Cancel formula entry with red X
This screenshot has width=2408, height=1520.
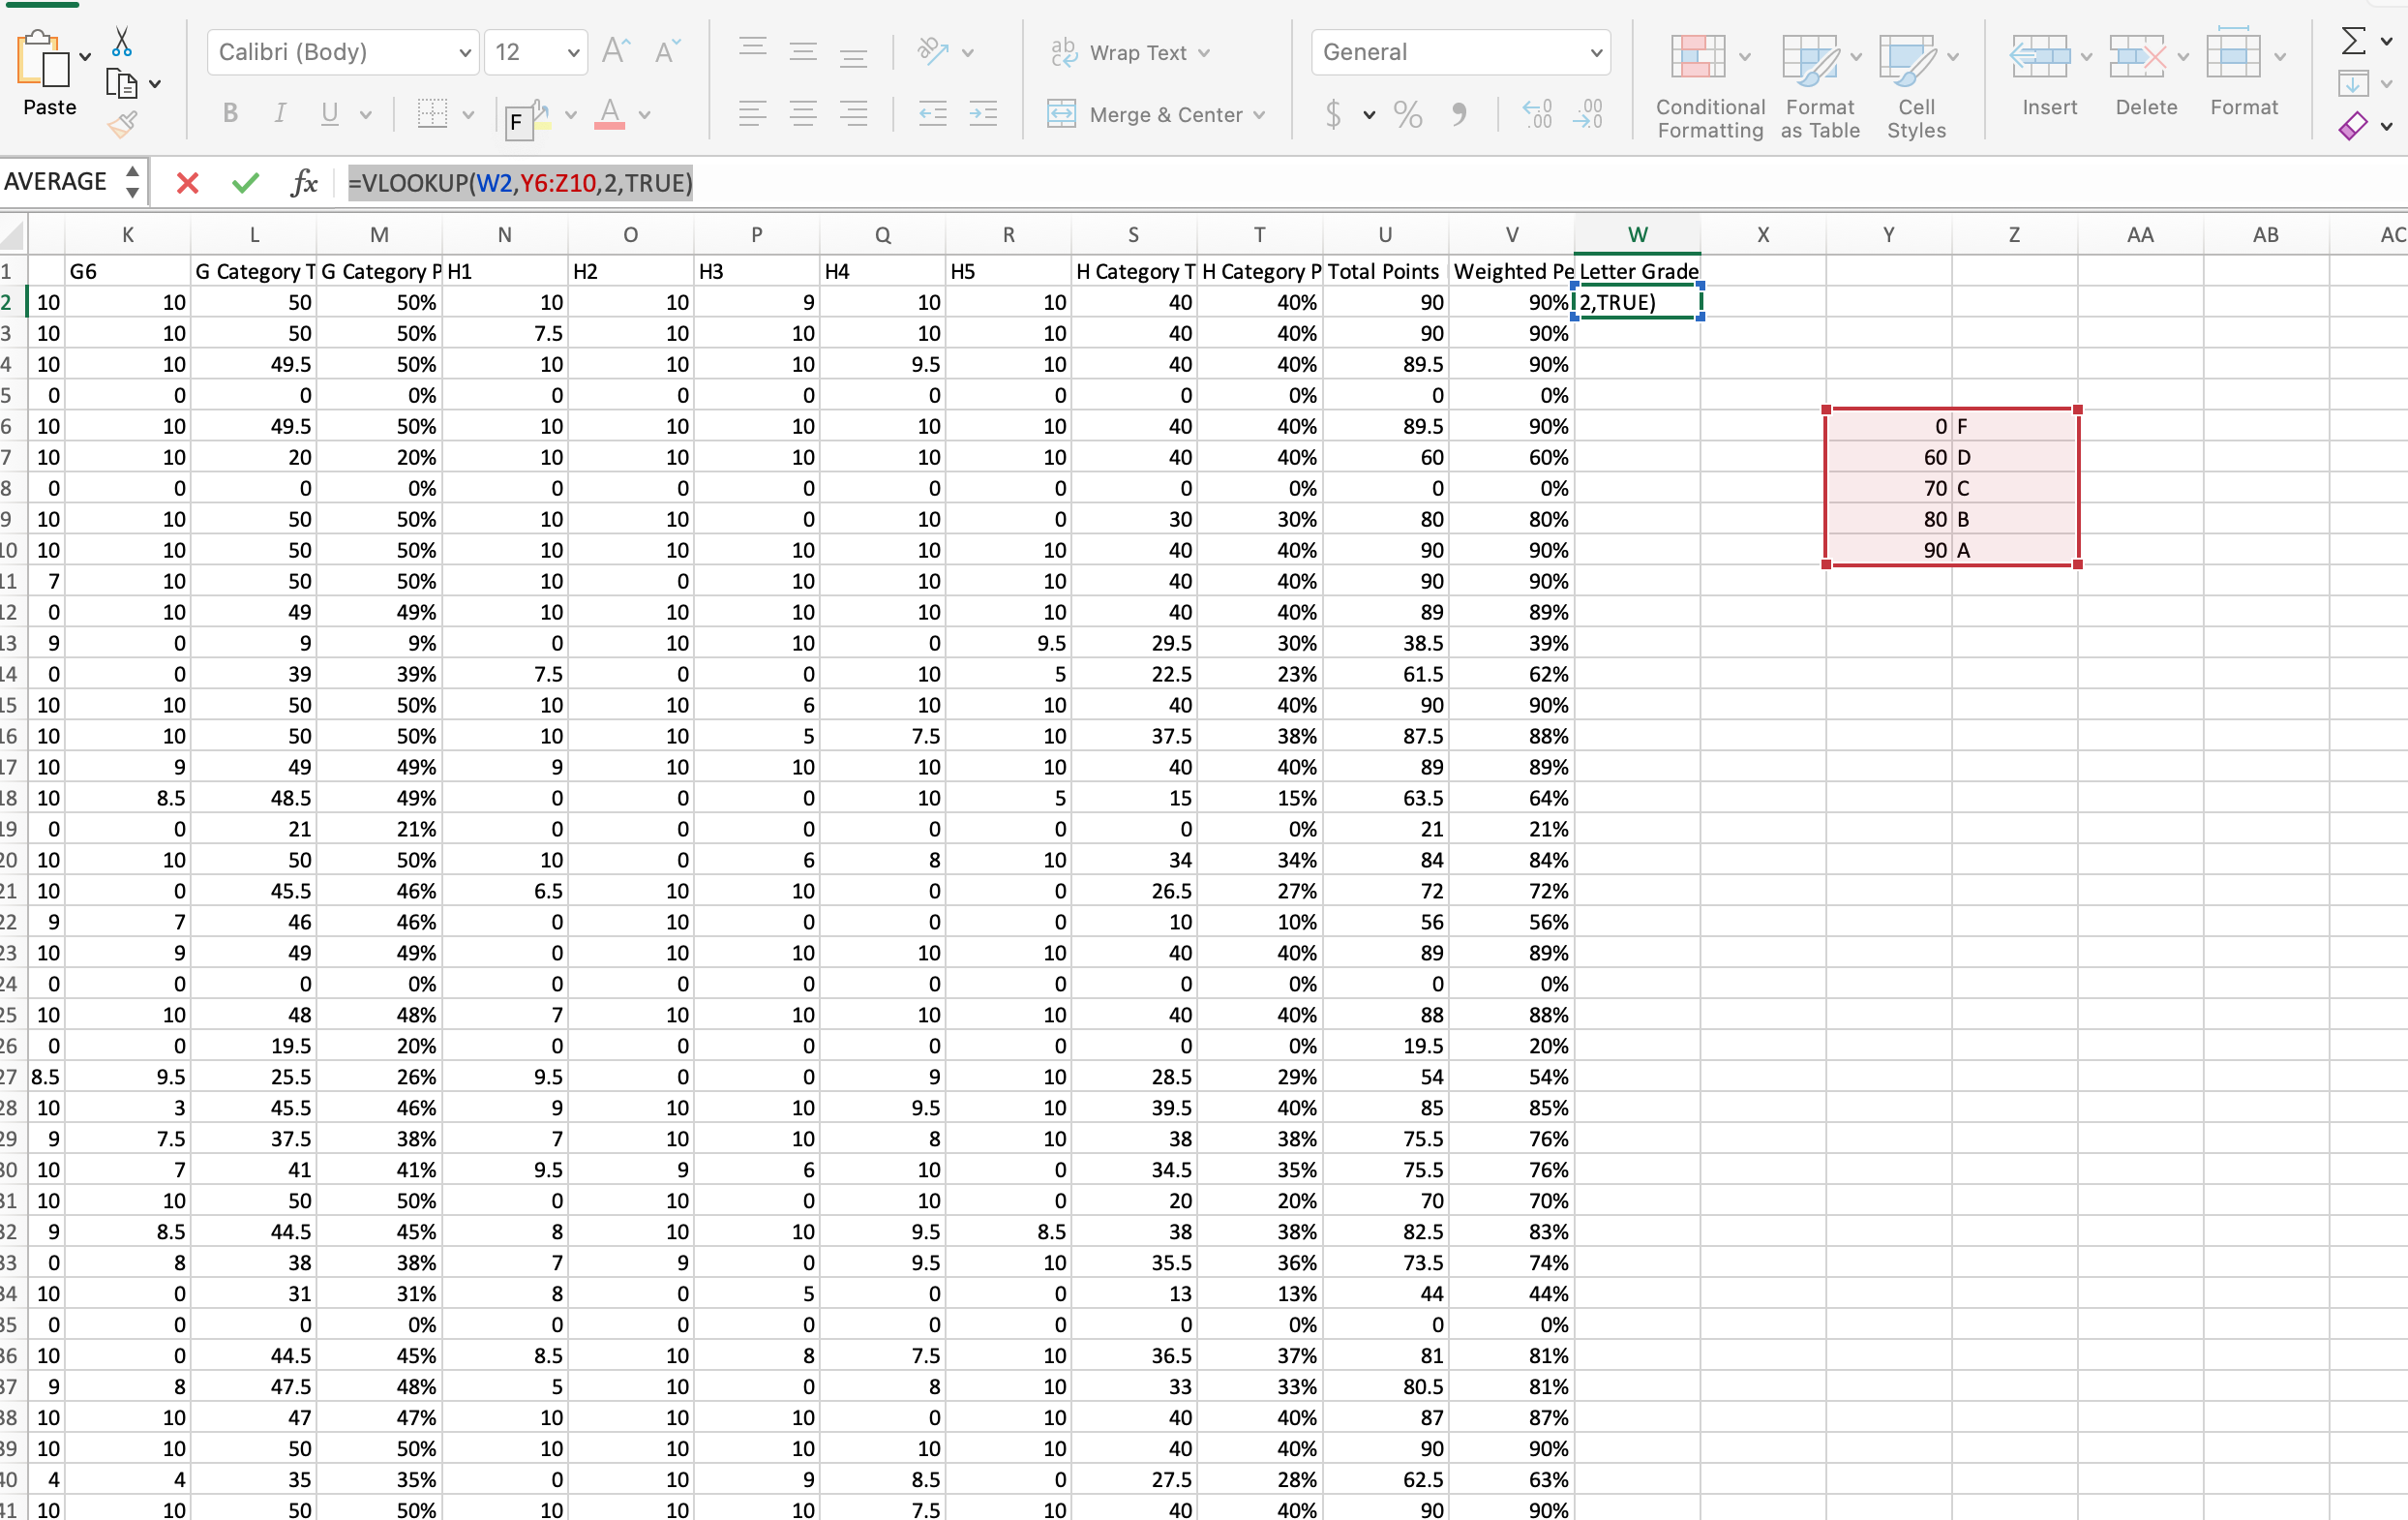pyautogui.click(x=187, y=183)
